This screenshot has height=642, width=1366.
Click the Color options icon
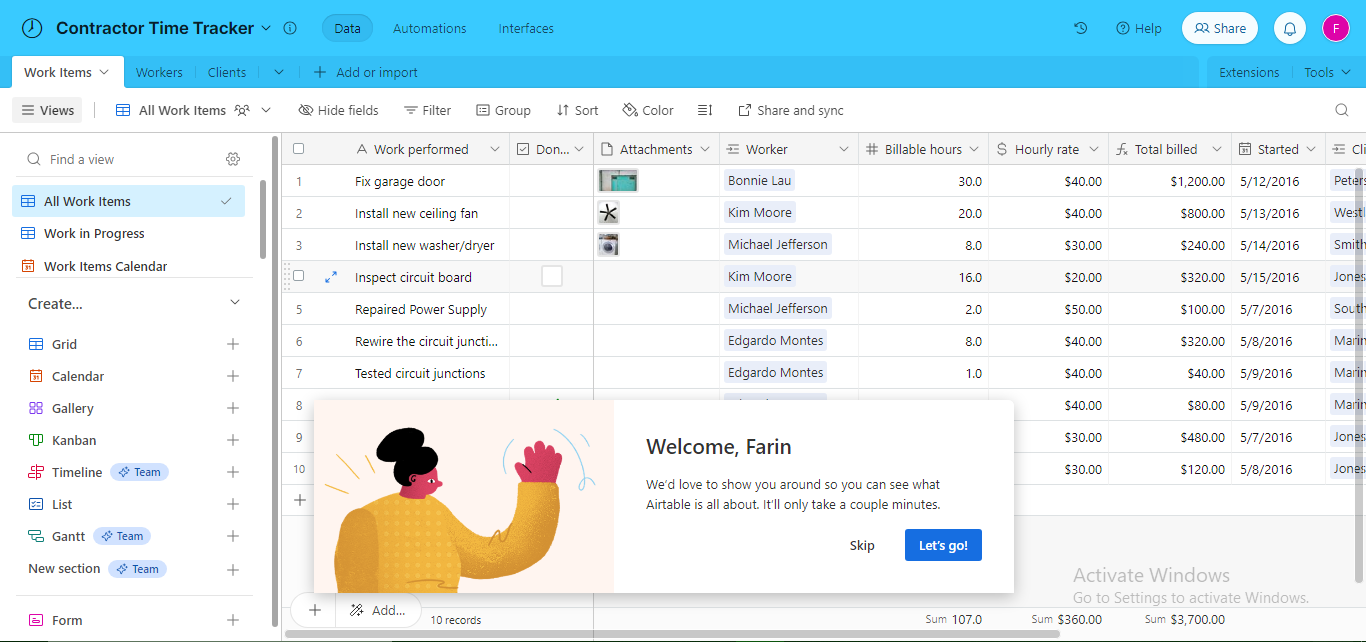tap(629, 110)
